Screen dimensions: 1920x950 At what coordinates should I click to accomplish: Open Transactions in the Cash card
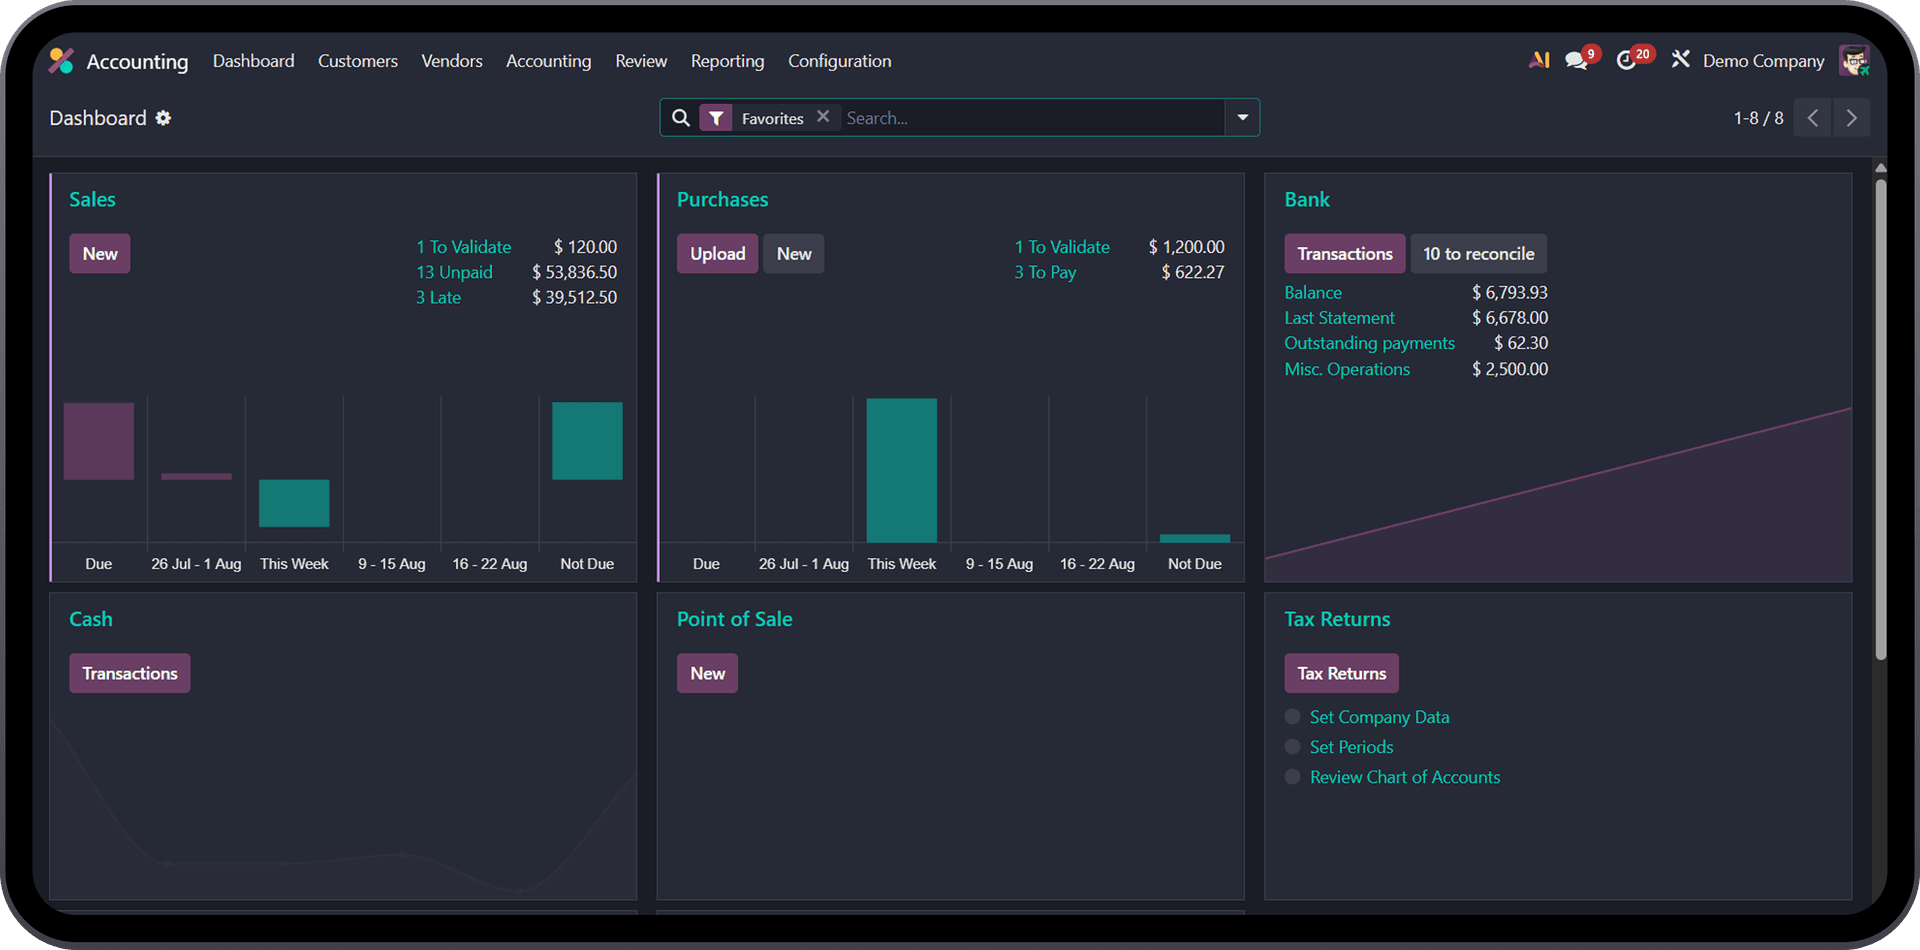pos(130,673)
